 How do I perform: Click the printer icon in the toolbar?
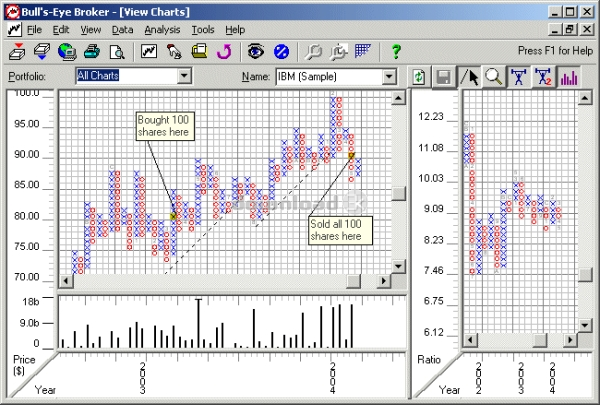tap(92, 51)
